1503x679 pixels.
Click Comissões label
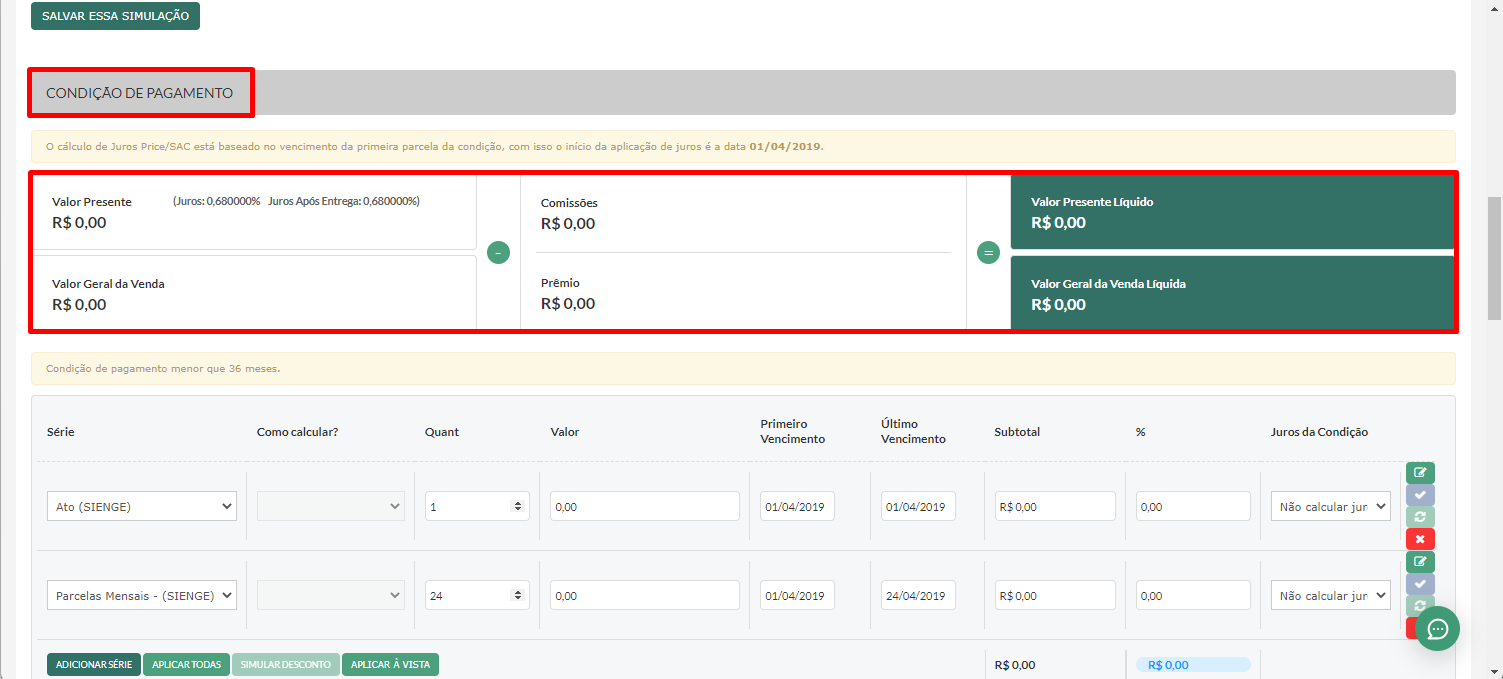569,203
